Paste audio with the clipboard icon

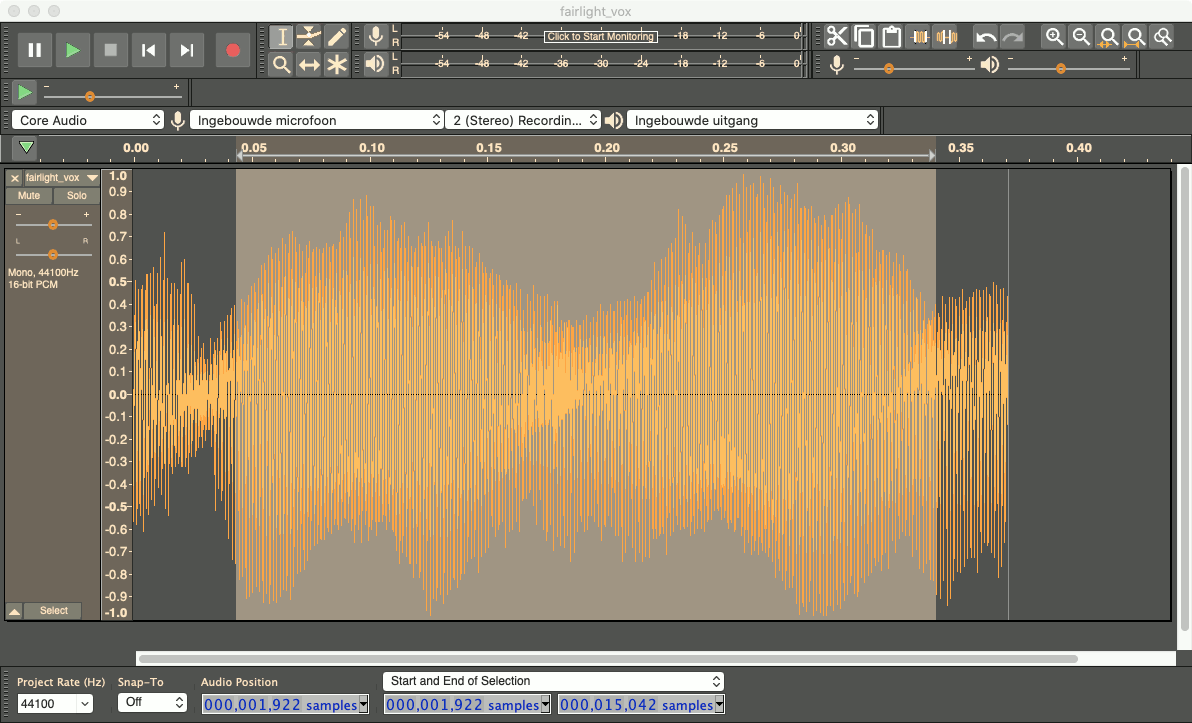892,36
